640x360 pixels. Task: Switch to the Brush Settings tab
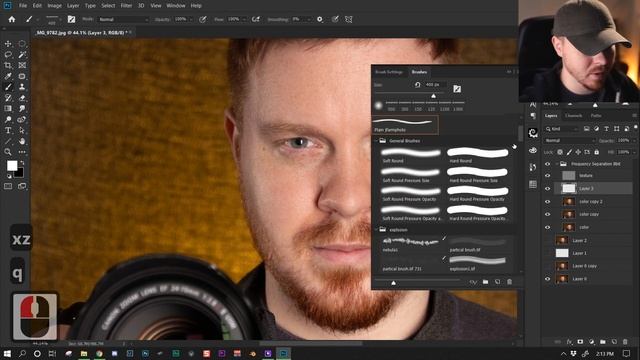(x=389, y=72)
